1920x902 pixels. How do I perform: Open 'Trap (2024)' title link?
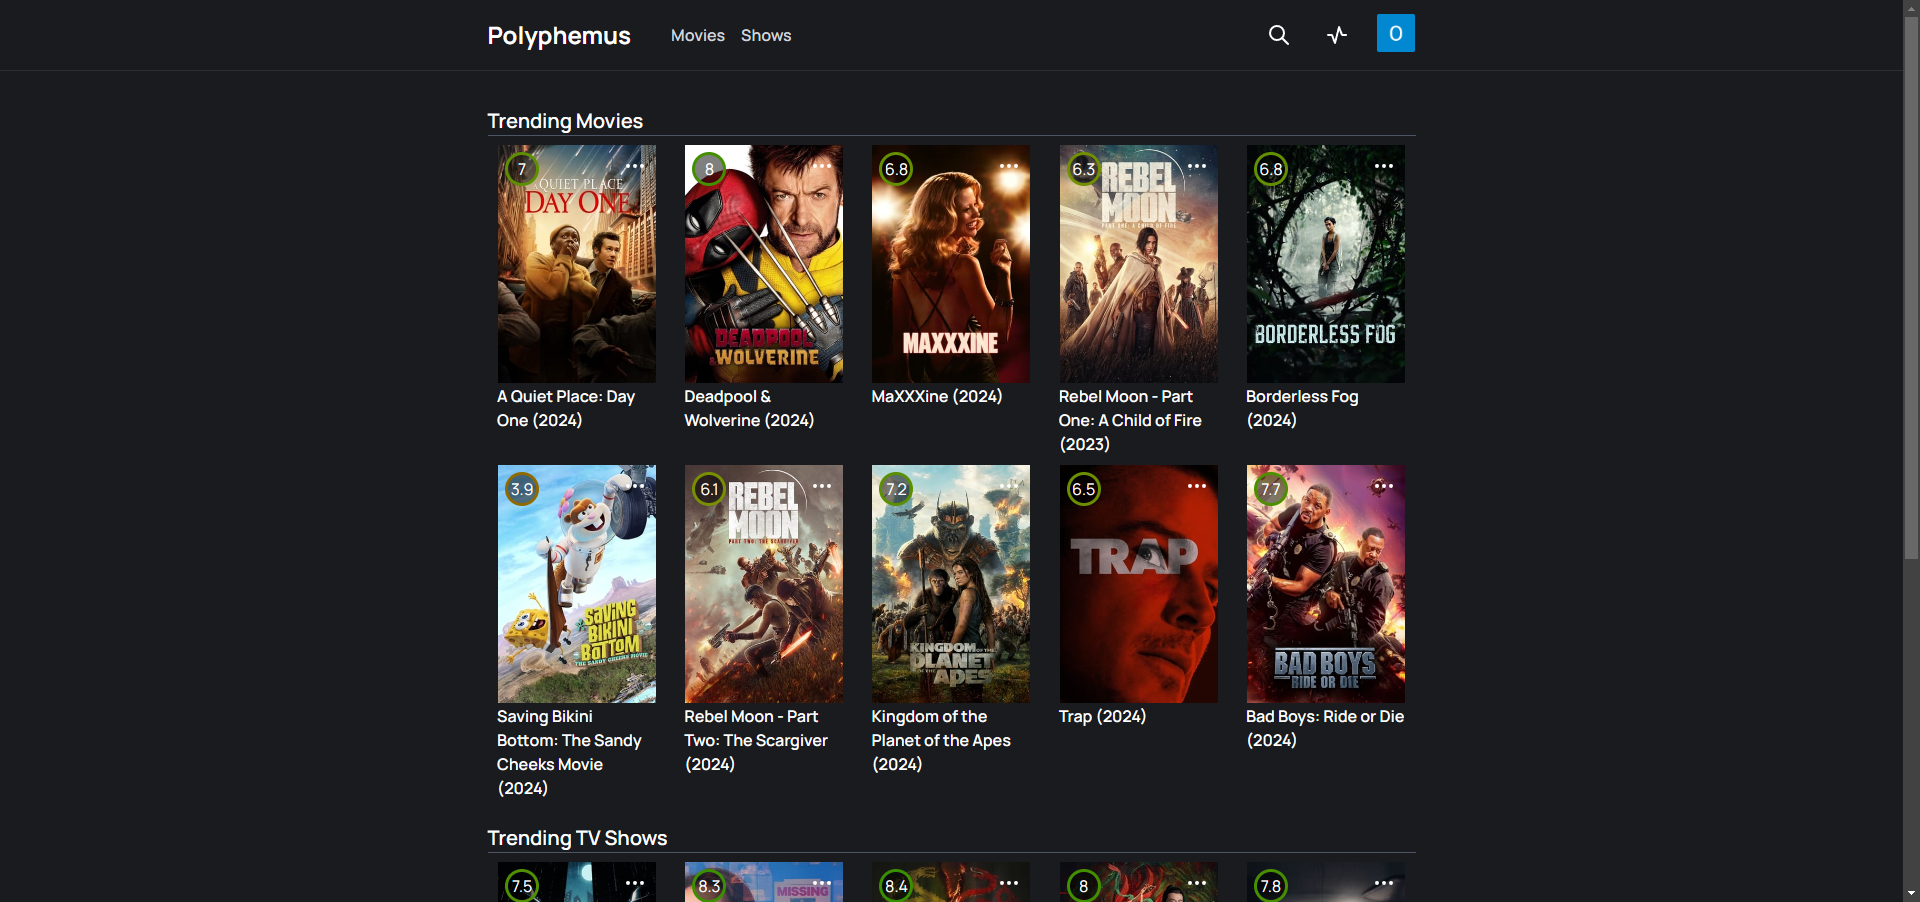pos(1103,716)
